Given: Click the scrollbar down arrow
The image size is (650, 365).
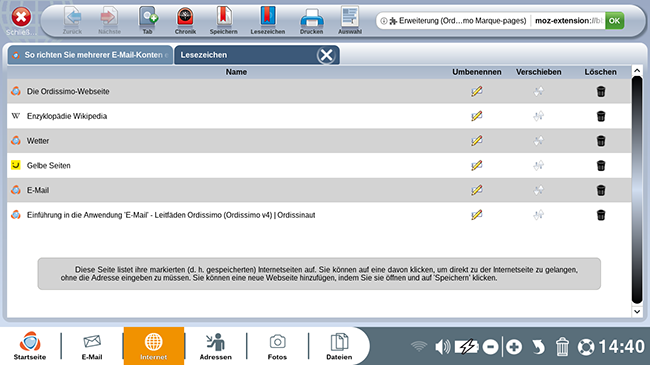Looking at the screenshot, I should 637,311.
